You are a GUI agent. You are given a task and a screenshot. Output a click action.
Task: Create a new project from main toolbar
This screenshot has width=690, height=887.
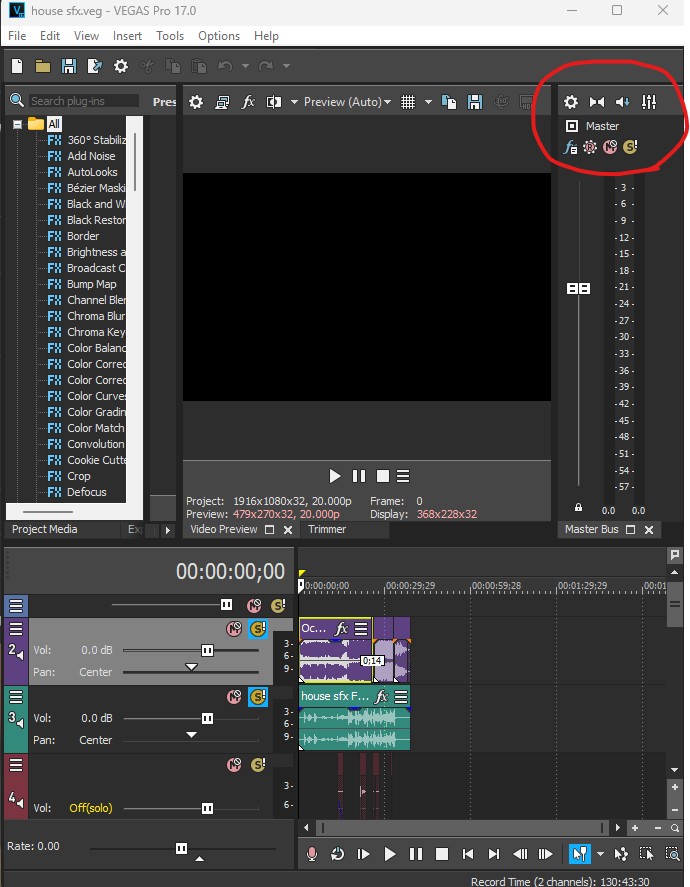[17, 66]
